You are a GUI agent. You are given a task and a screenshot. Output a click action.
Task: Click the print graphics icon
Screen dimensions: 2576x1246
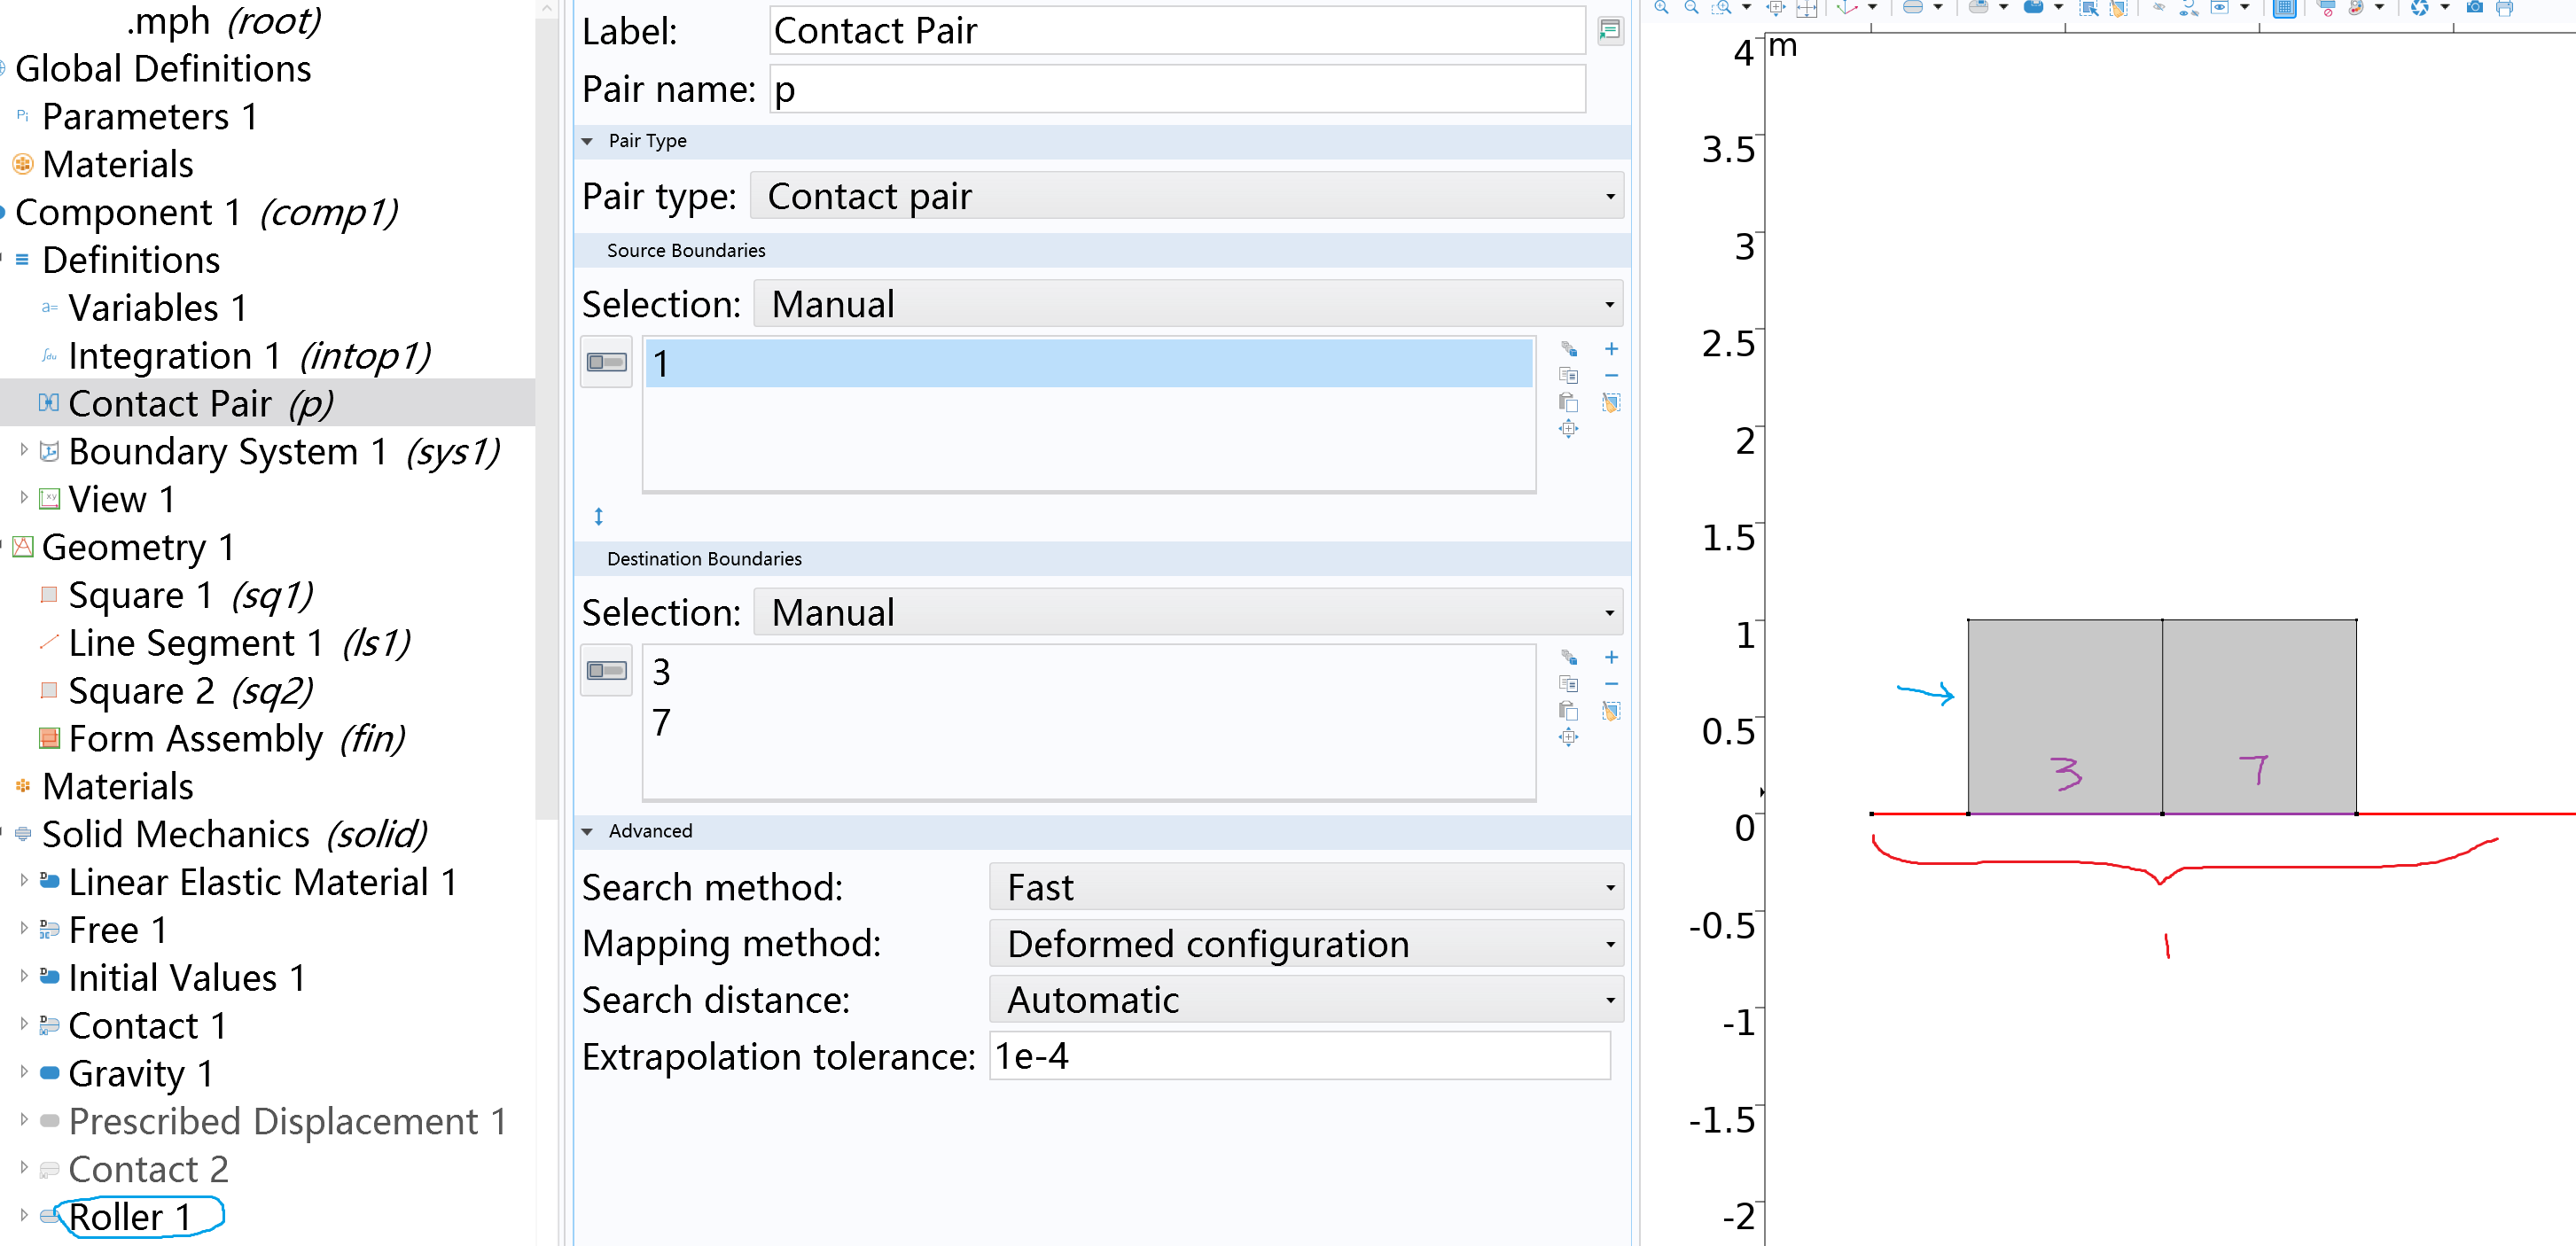[x=2504, y=8]
